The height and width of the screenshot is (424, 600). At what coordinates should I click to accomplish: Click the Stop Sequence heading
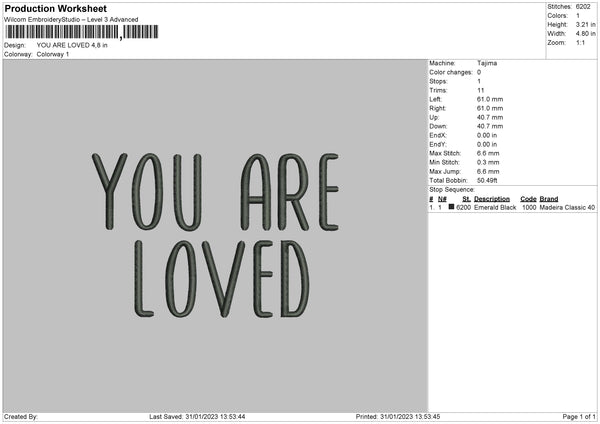(452, 190)
